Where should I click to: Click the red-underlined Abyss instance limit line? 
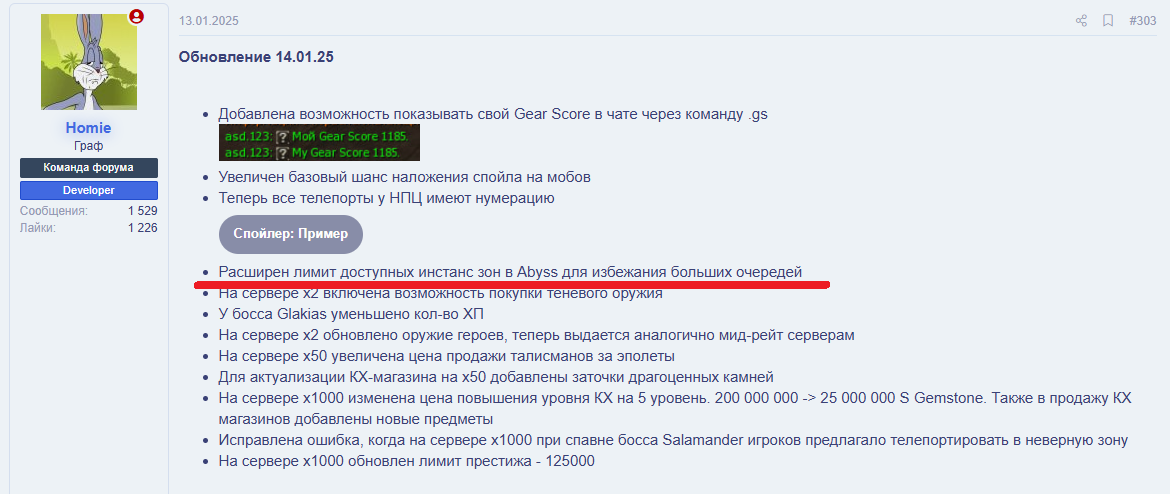click(x=510, y=272)
